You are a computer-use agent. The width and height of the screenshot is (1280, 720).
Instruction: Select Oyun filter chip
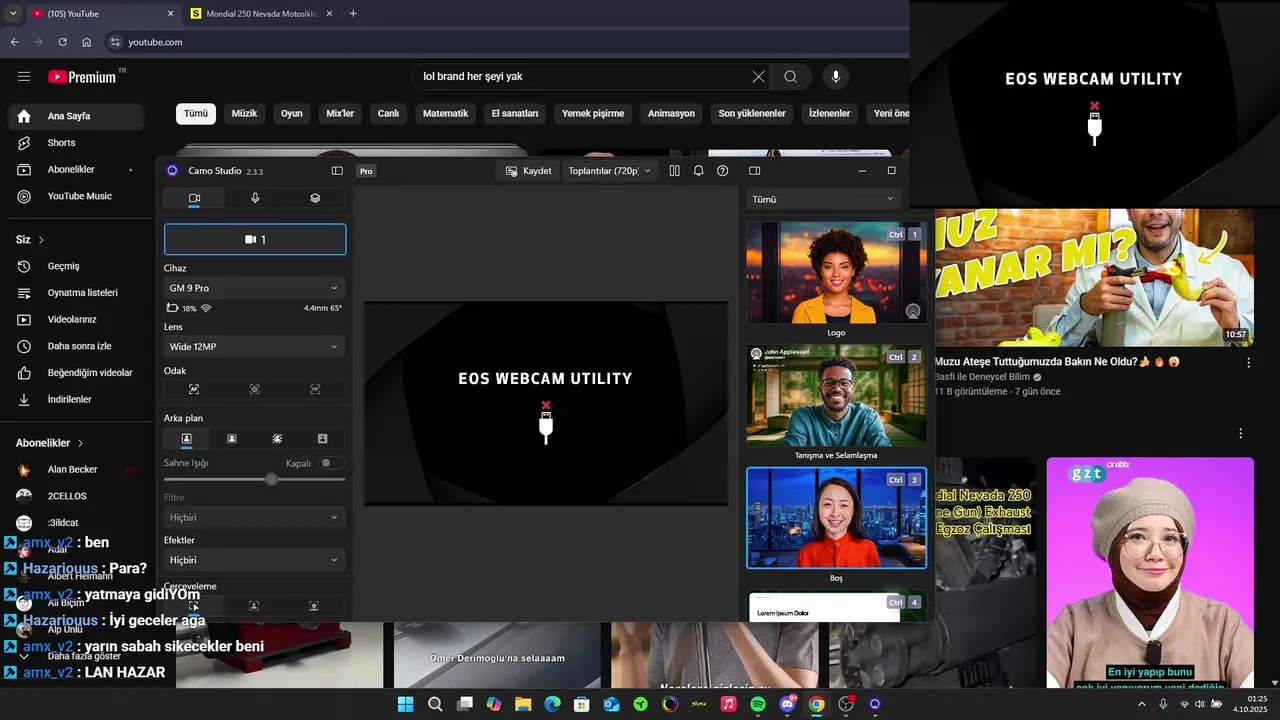pyautogui.click(x=291, y=114)
